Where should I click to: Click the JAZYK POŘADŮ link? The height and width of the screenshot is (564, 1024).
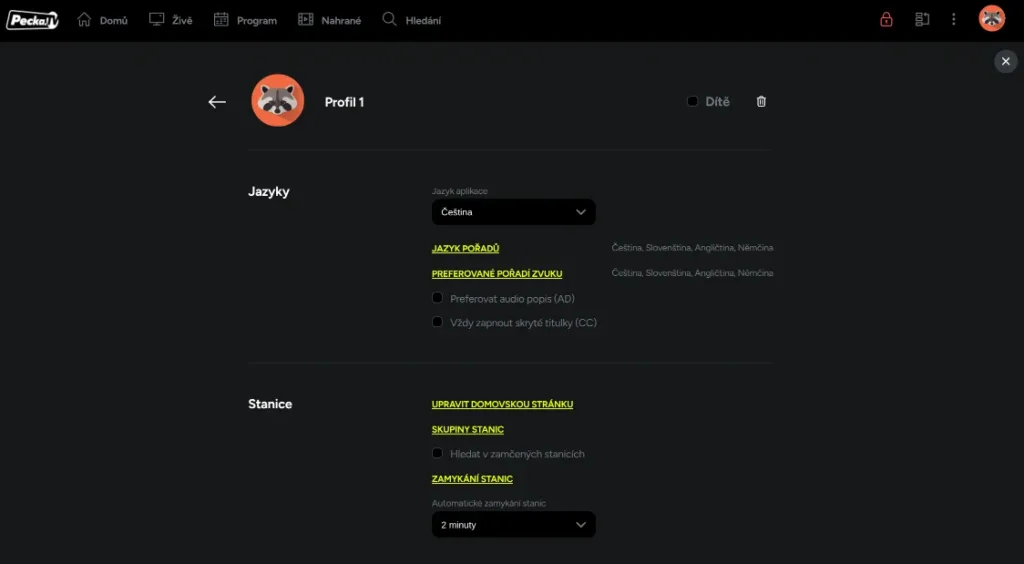click(465, 248)
